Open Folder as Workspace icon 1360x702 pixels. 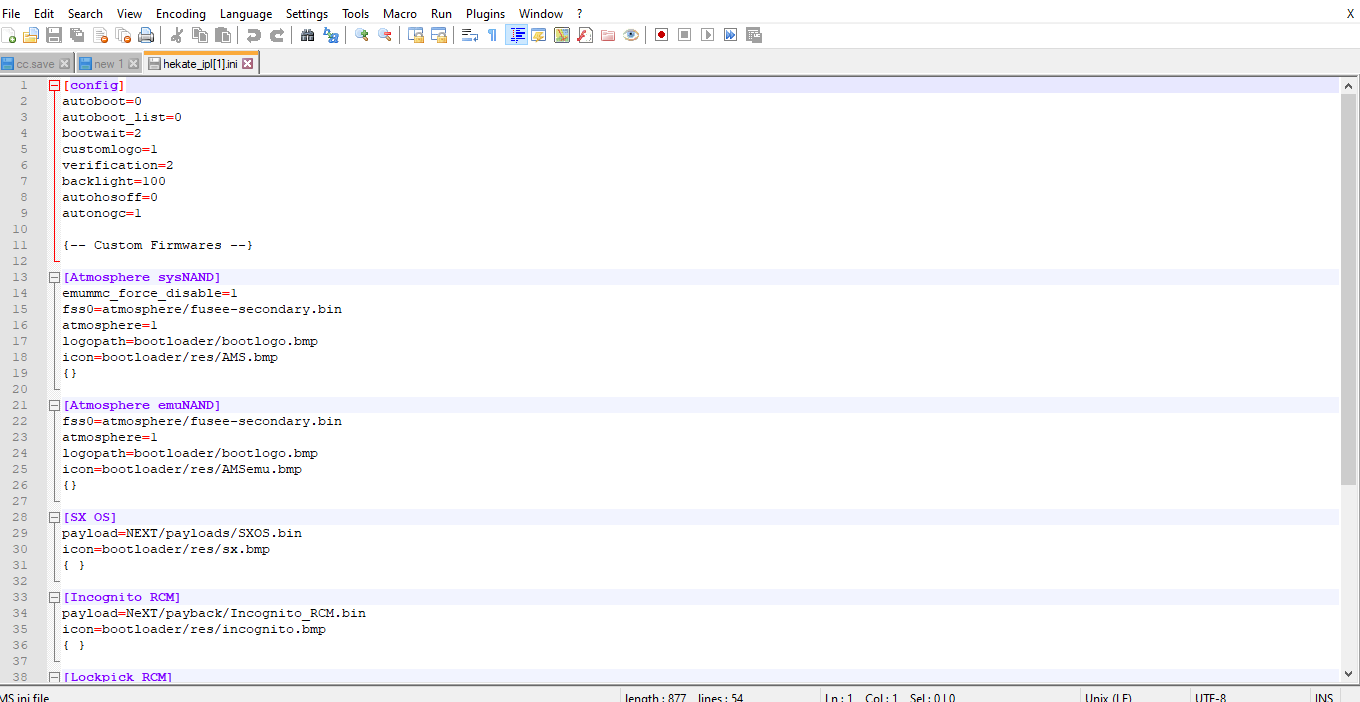click(x=608, y=35)
